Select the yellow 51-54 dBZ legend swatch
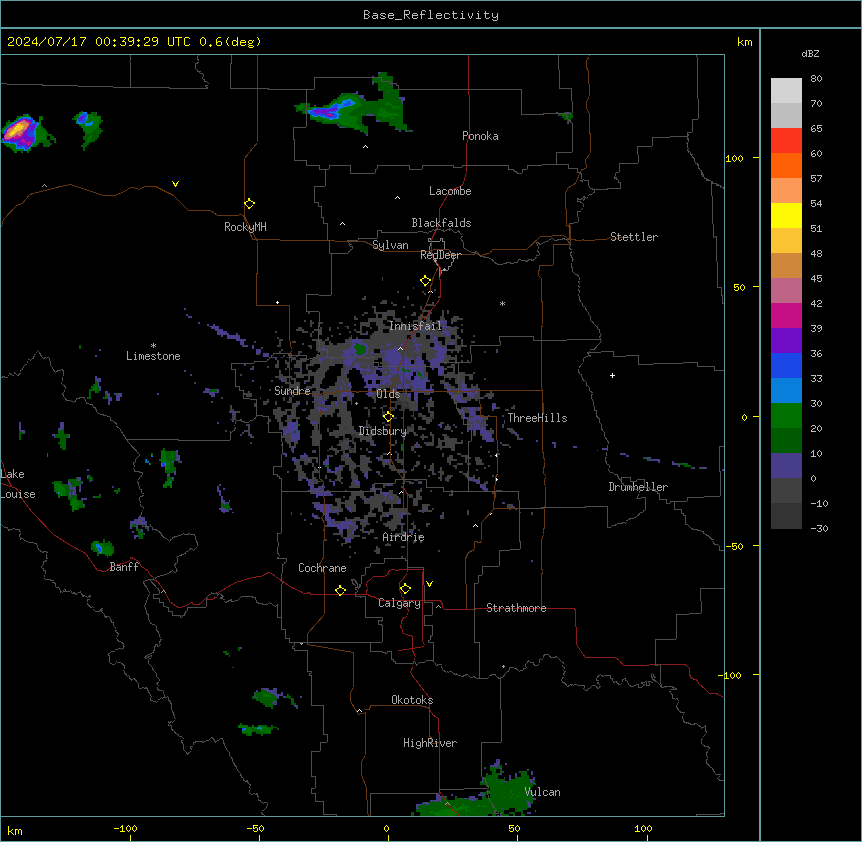The width and height of the screenshot is (862, 842). point(786,215)
